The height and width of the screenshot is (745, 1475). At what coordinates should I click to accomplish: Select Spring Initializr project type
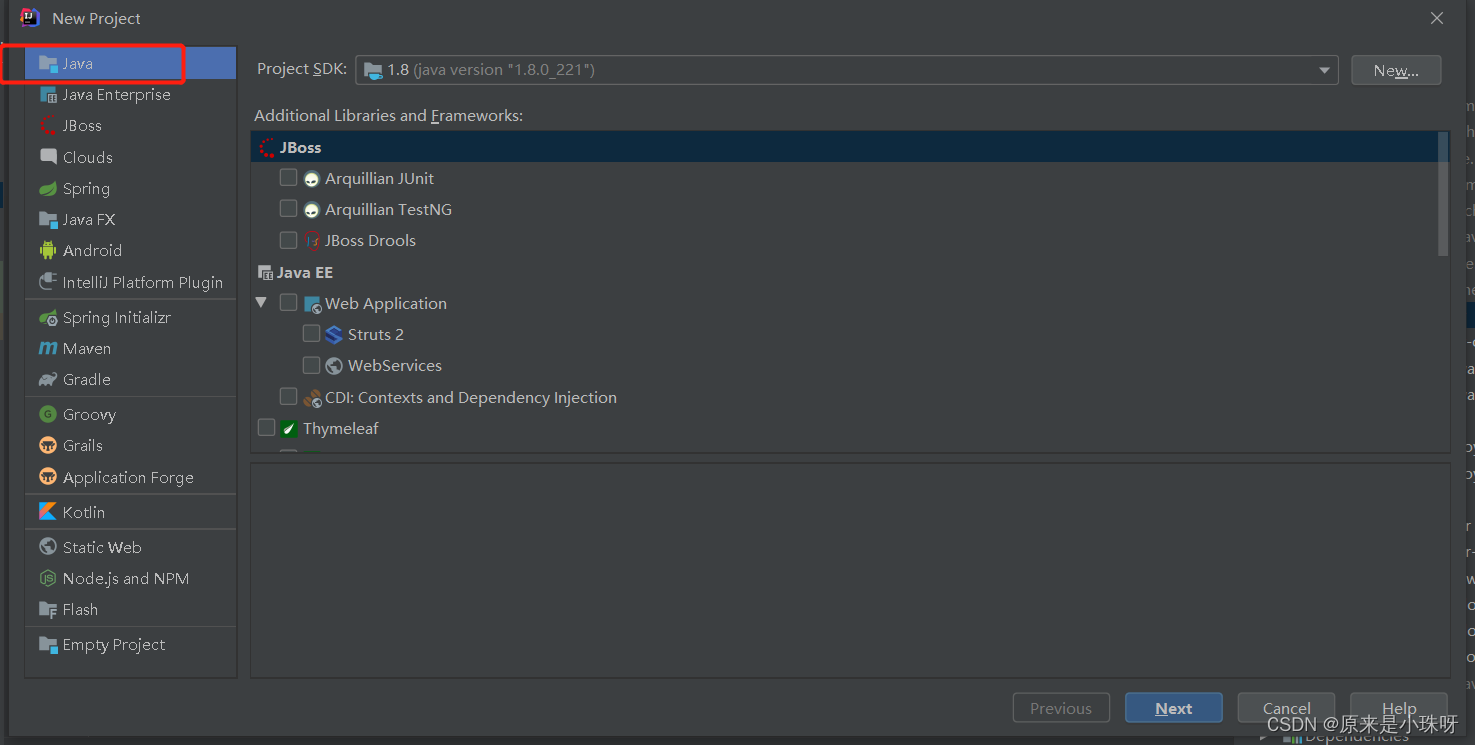pyautogui.click(x=131, y=318)
